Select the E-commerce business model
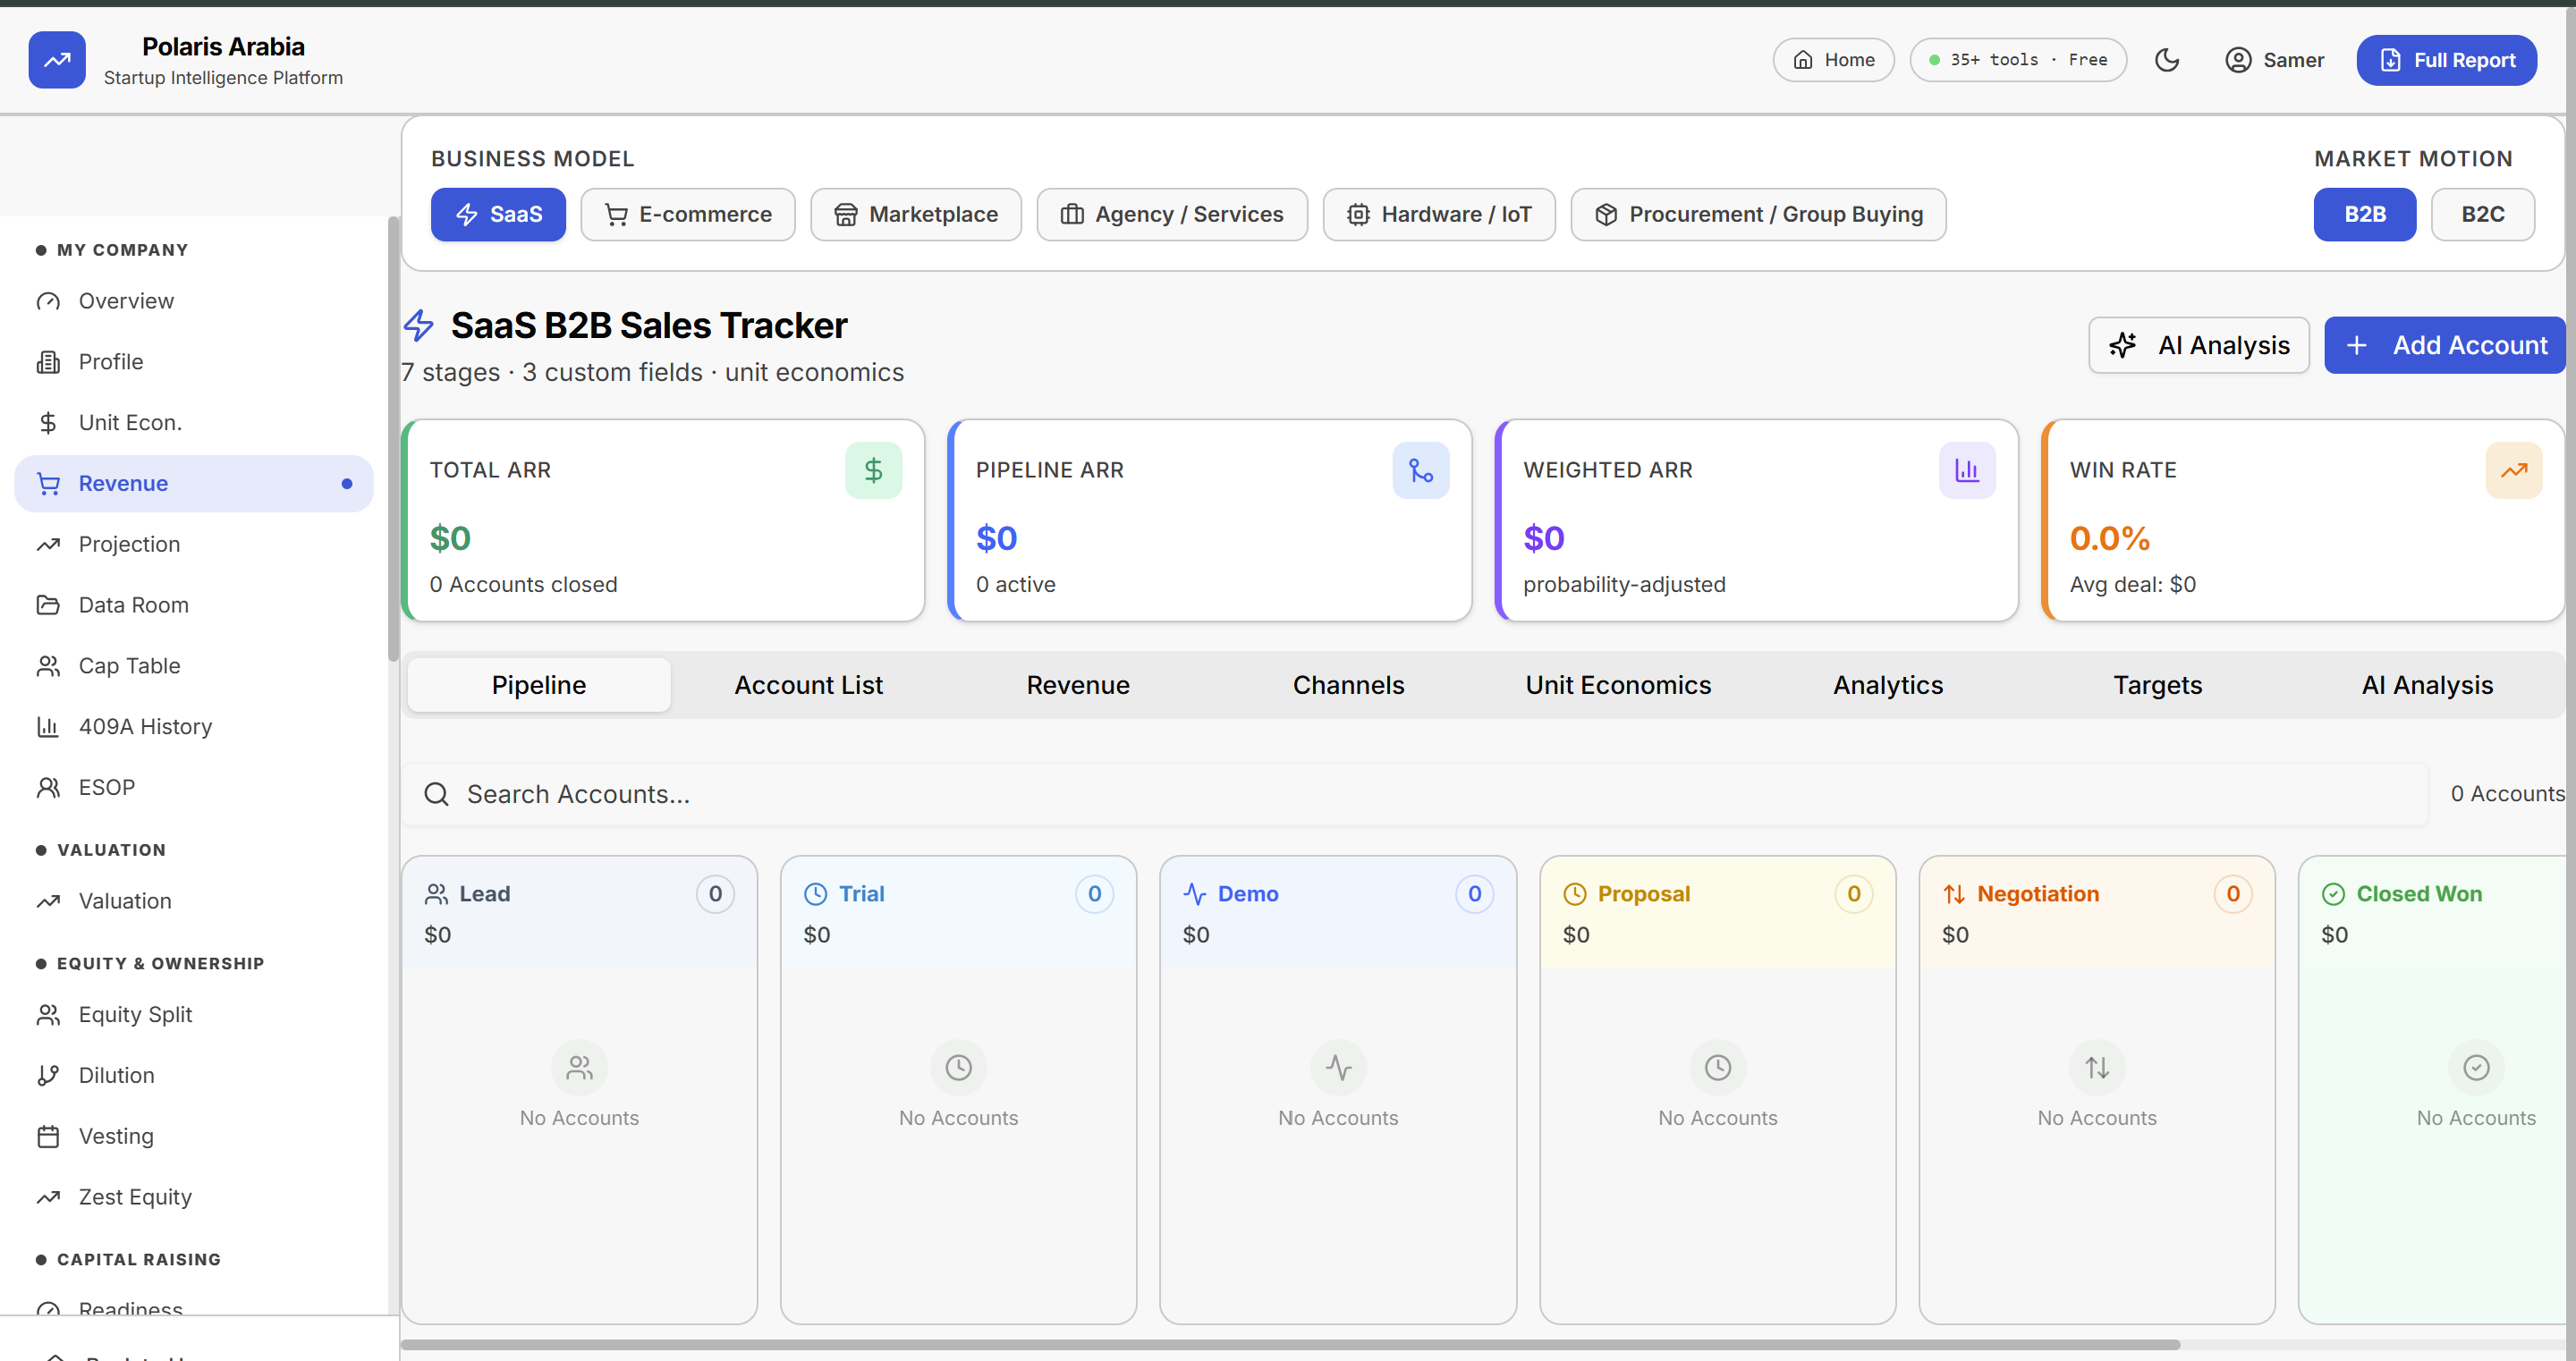 click(688, 214)
